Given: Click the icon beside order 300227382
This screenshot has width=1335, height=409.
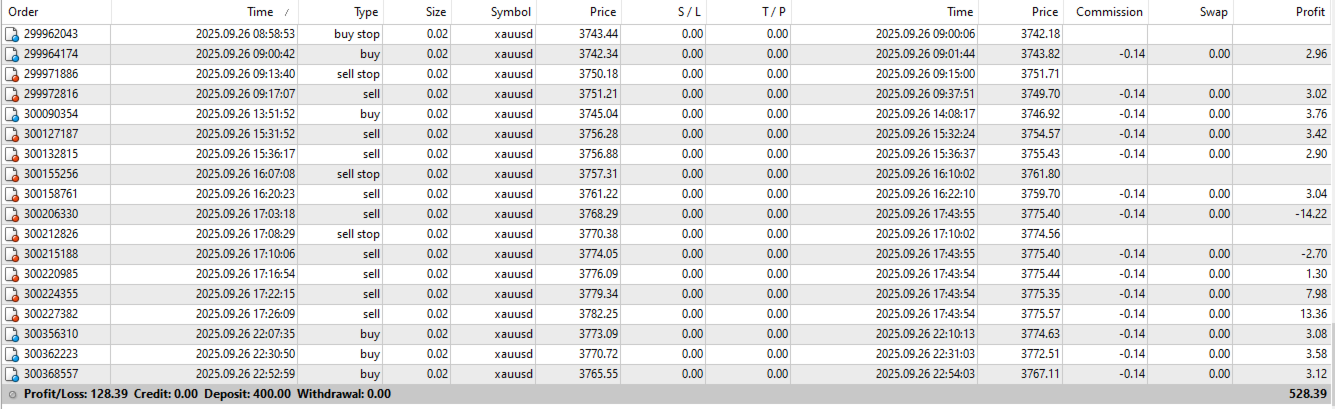Looking at the screenshot, I should pyautogui.click(x=12, y=314).
